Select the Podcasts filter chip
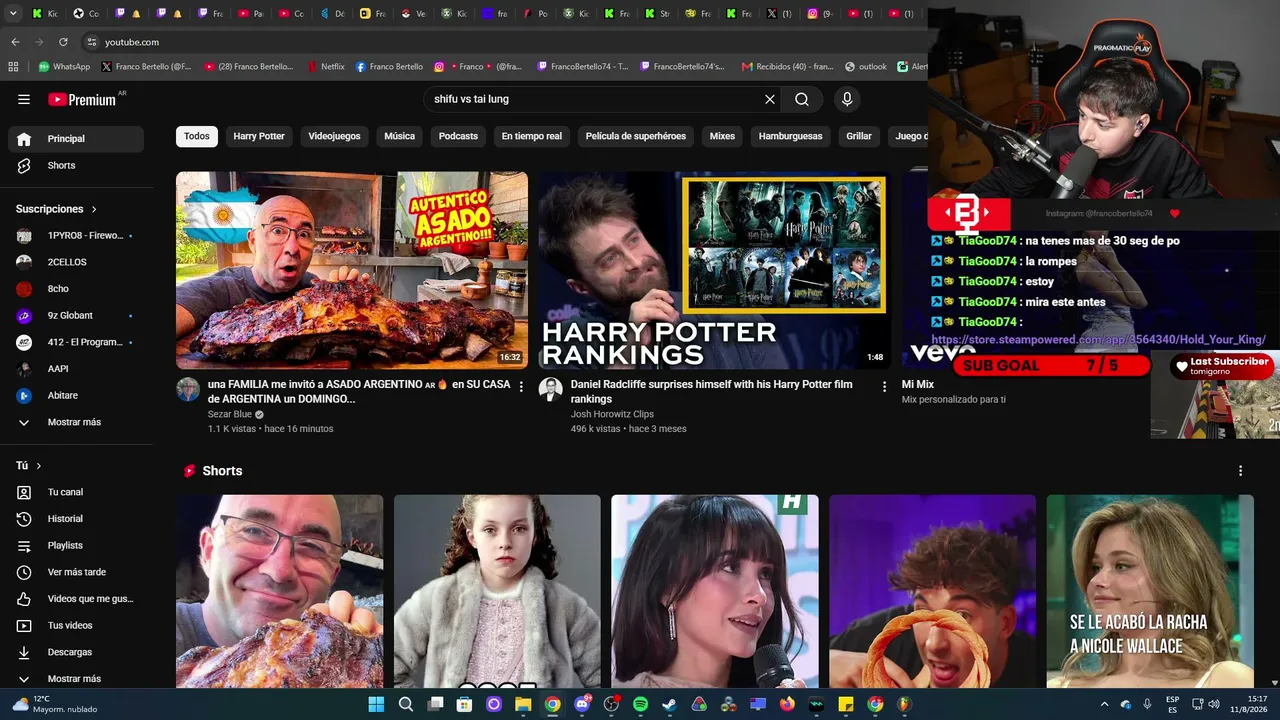1280x720 pixels. coord(458,136)
